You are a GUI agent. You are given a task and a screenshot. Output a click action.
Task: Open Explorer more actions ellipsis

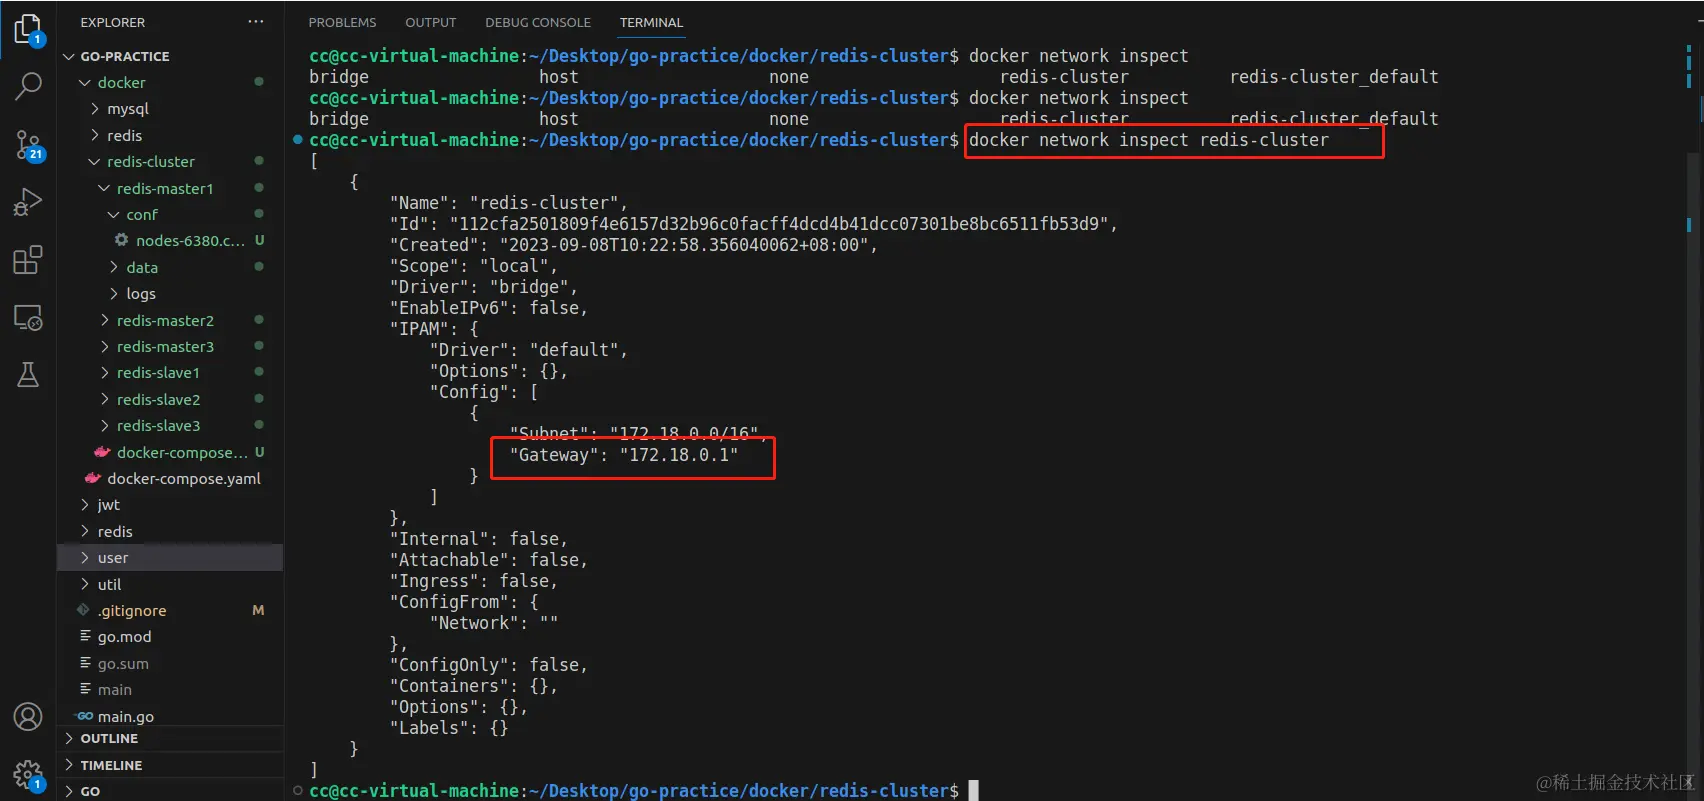(x=256, y=22)
